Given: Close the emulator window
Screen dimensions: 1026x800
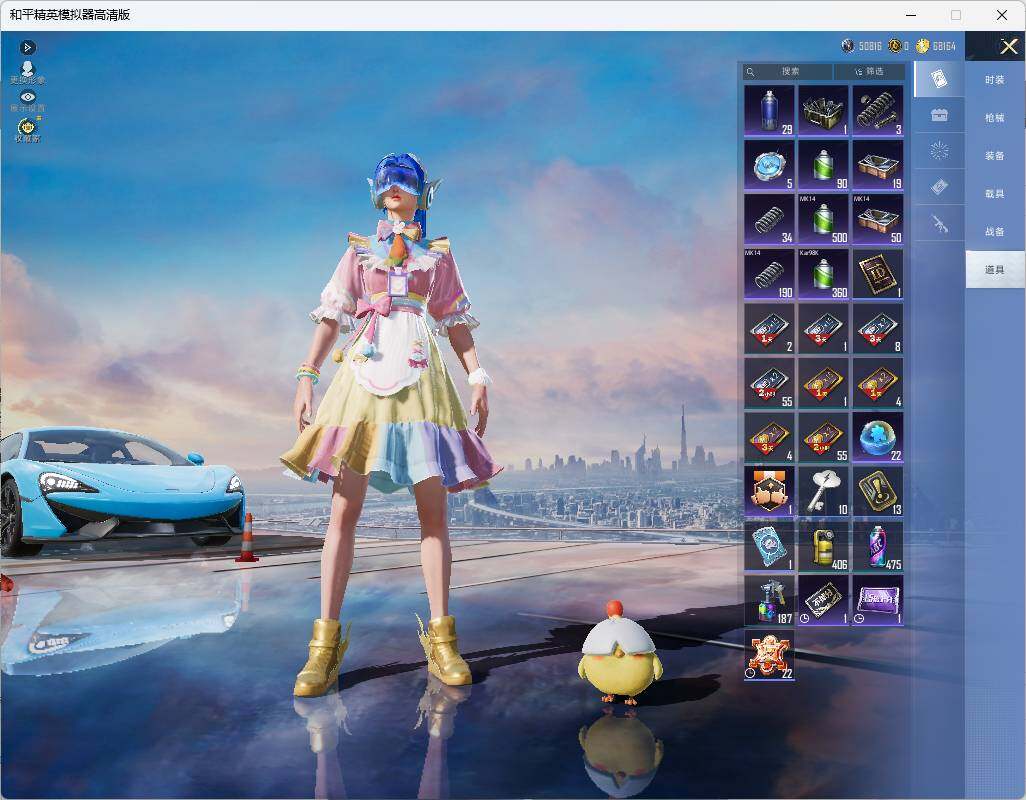Looking at the screenshot, I should pos(1001,15).
